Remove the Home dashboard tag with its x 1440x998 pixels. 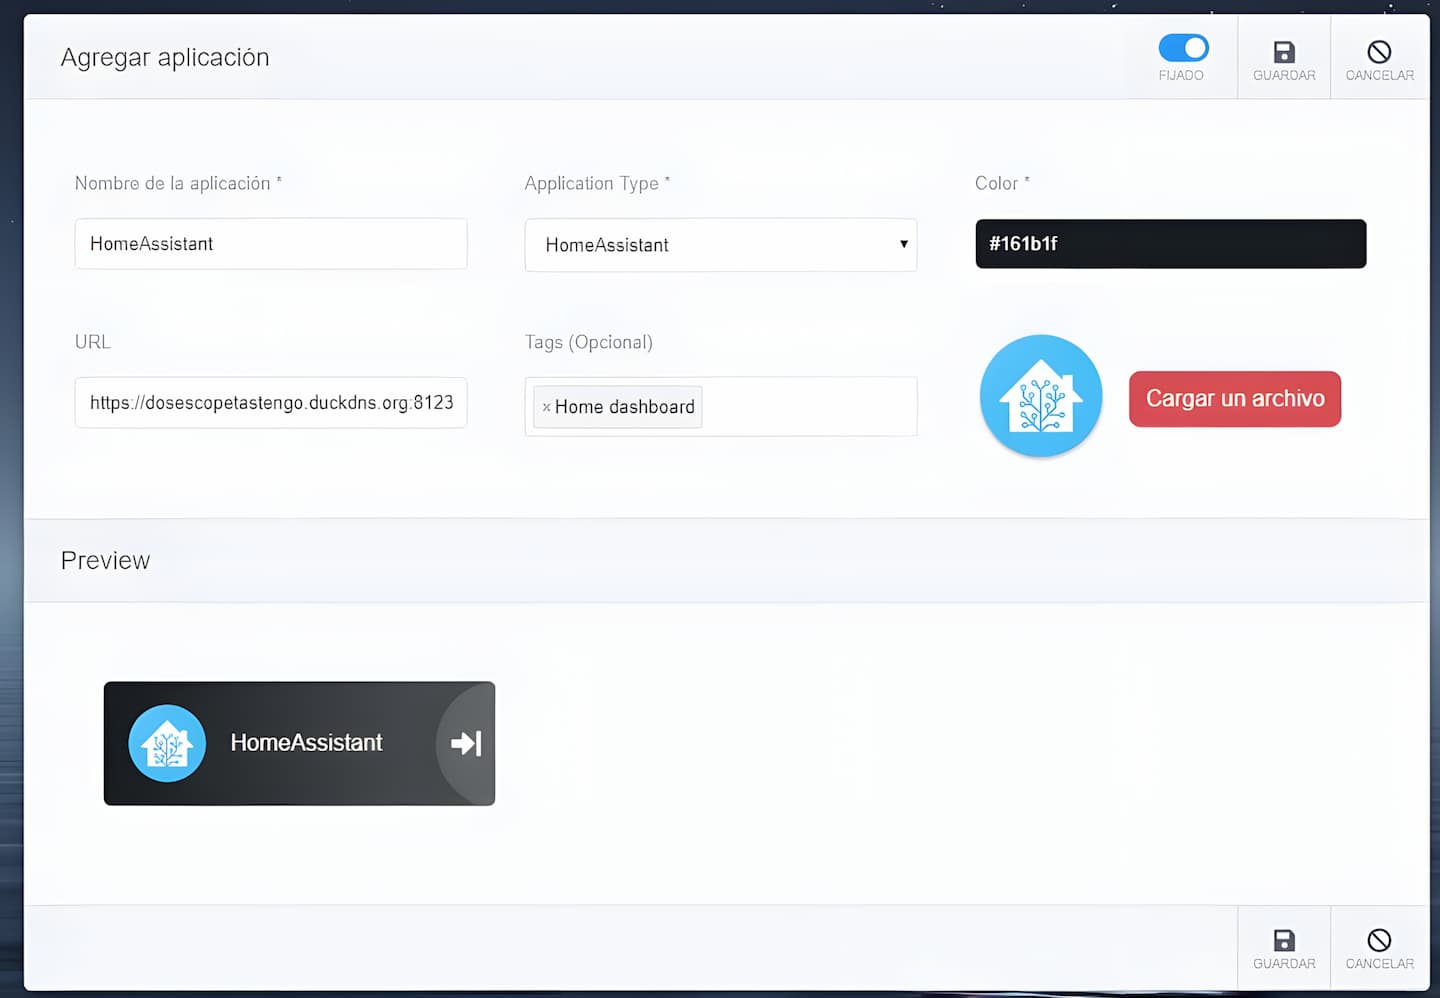(546, 407)
